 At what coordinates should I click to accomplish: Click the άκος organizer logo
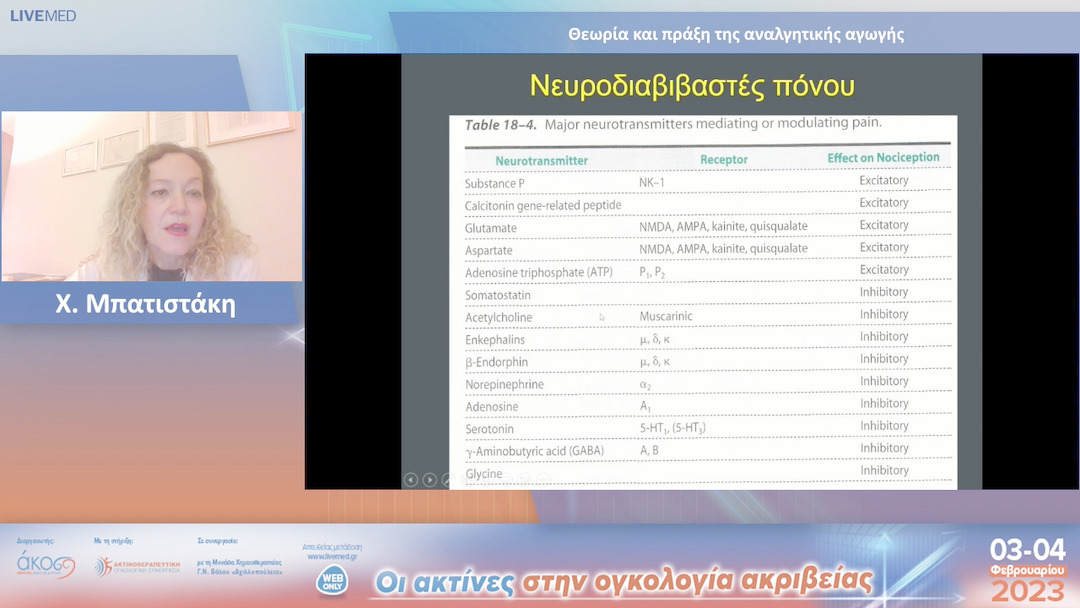45,565
